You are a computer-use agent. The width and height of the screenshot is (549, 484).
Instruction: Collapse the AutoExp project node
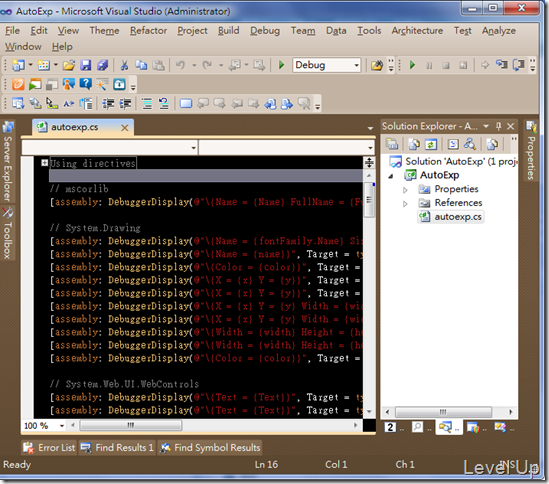[x=391, y=176]
